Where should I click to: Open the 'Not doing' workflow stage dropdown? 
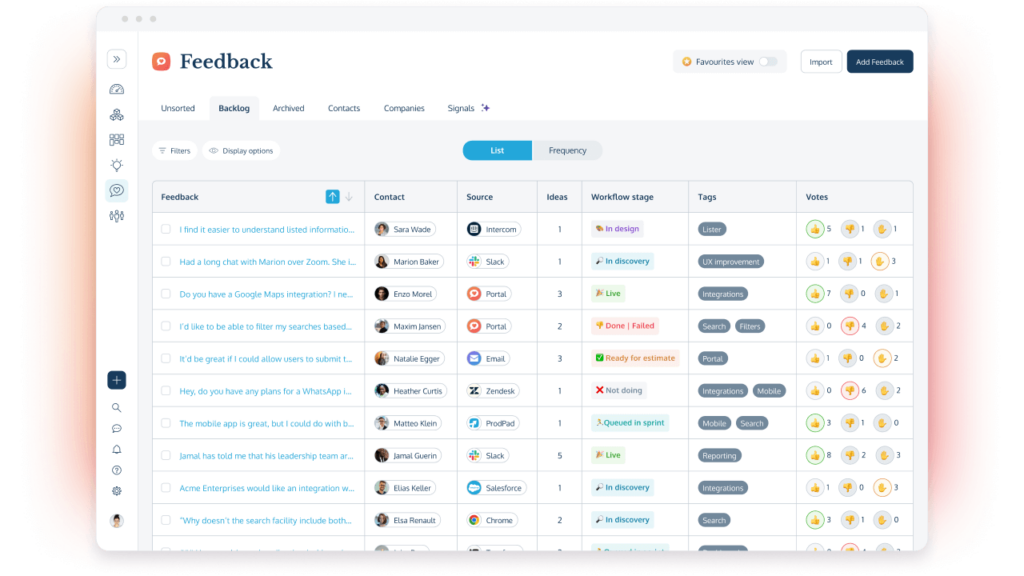(x=618, y=390)
